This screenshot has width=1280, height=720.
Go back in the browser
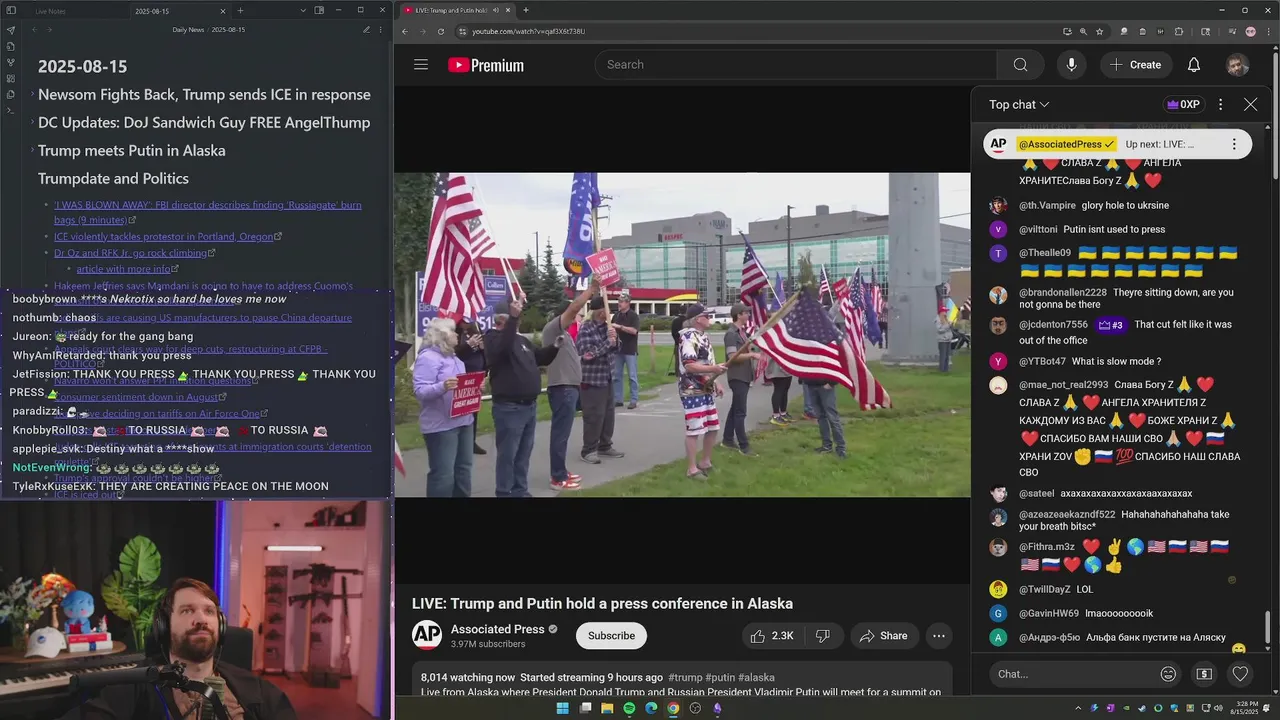pyautogui.click(x=405, y=31)
